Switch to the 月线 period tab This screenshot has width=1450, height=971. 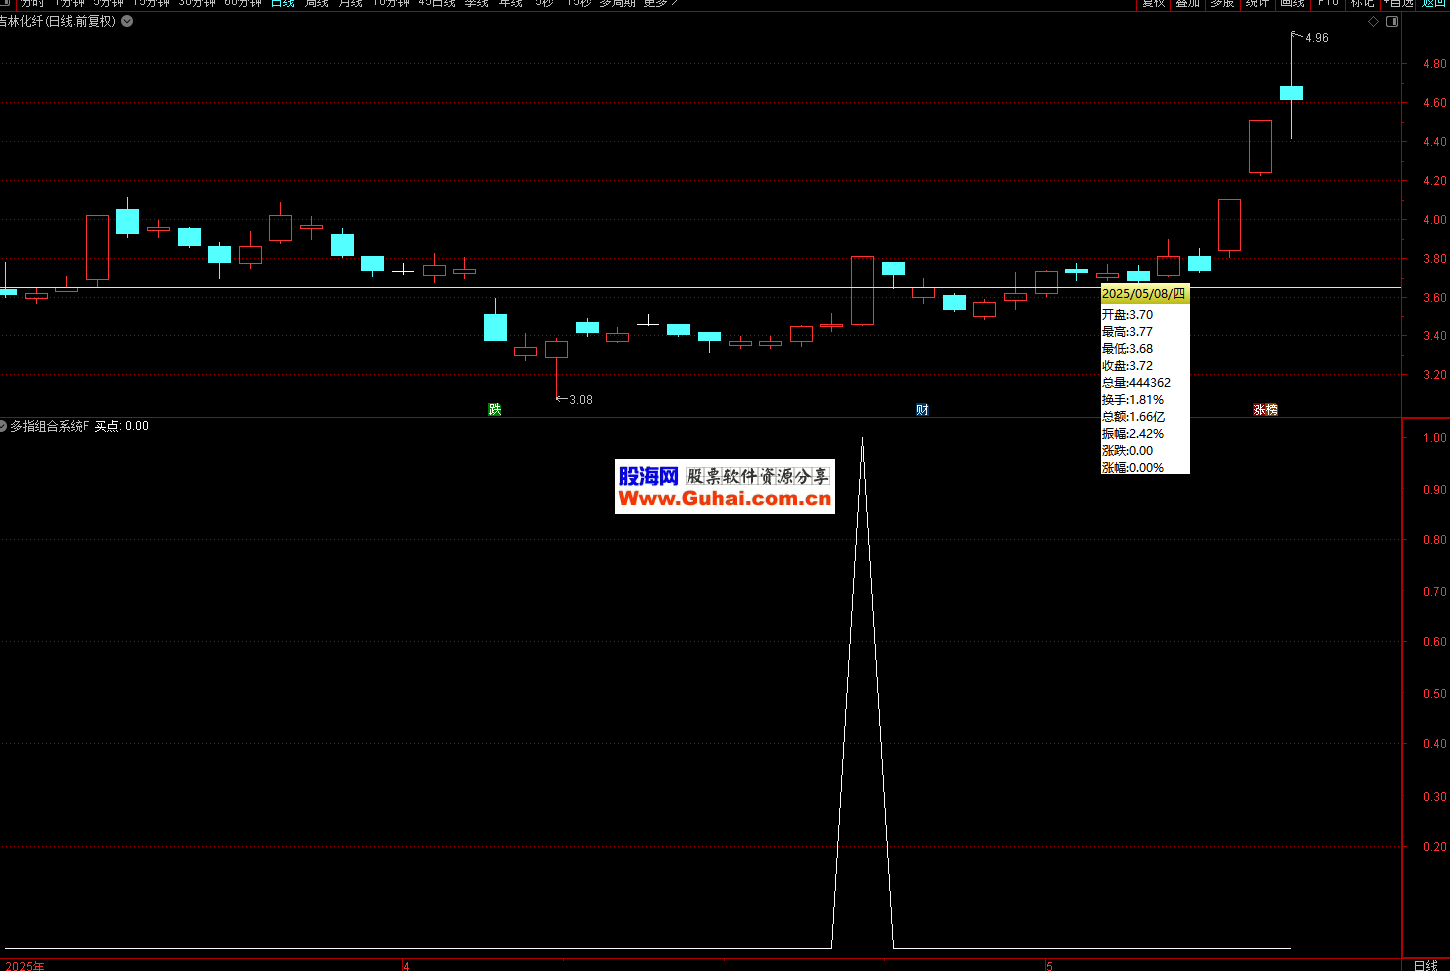pyautogui.click(x=350, y=4)
